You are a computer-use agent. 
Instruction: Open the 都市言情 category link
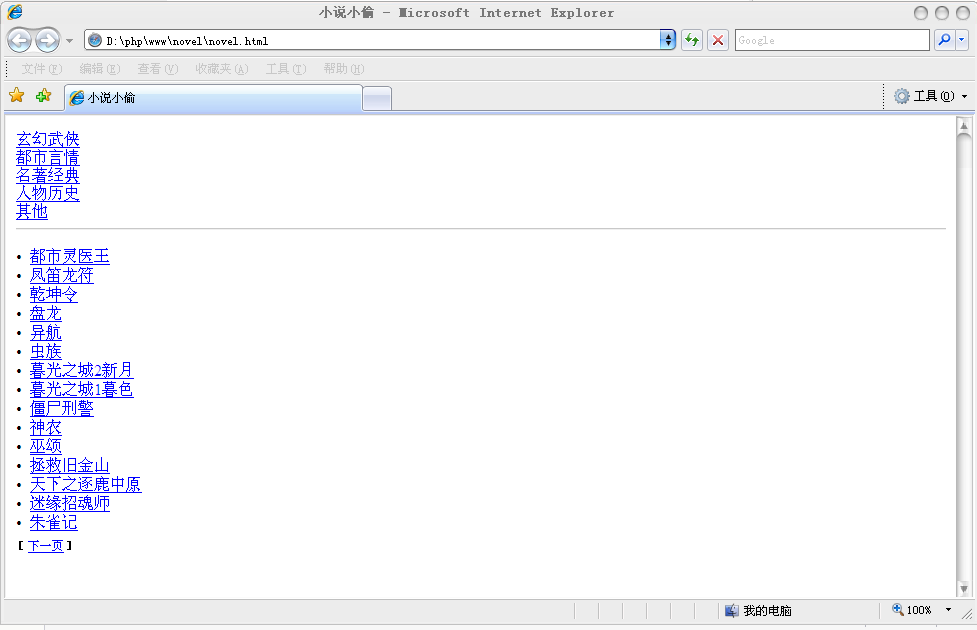48,157
